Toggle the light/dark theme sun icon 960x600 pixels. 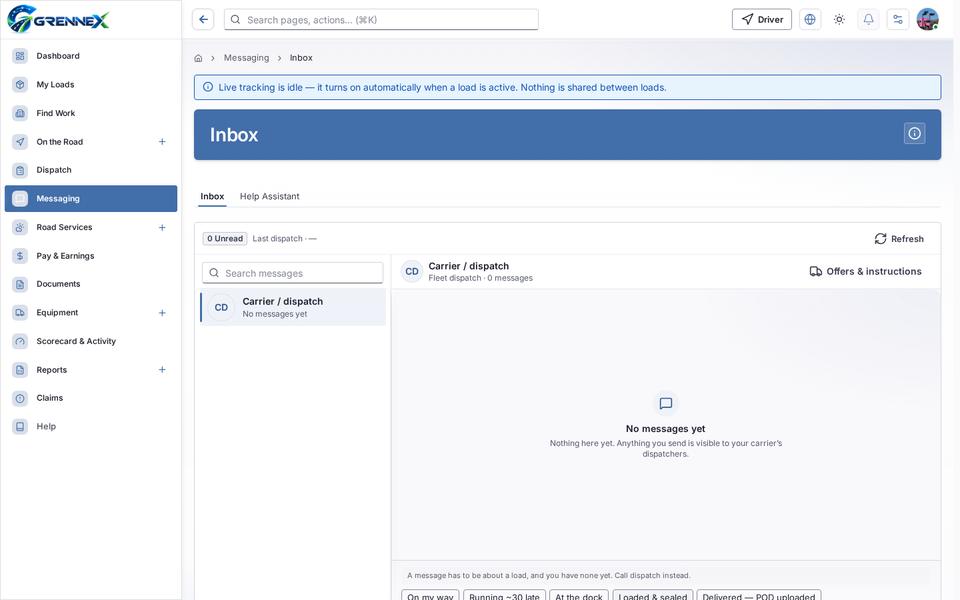point(839,20)
